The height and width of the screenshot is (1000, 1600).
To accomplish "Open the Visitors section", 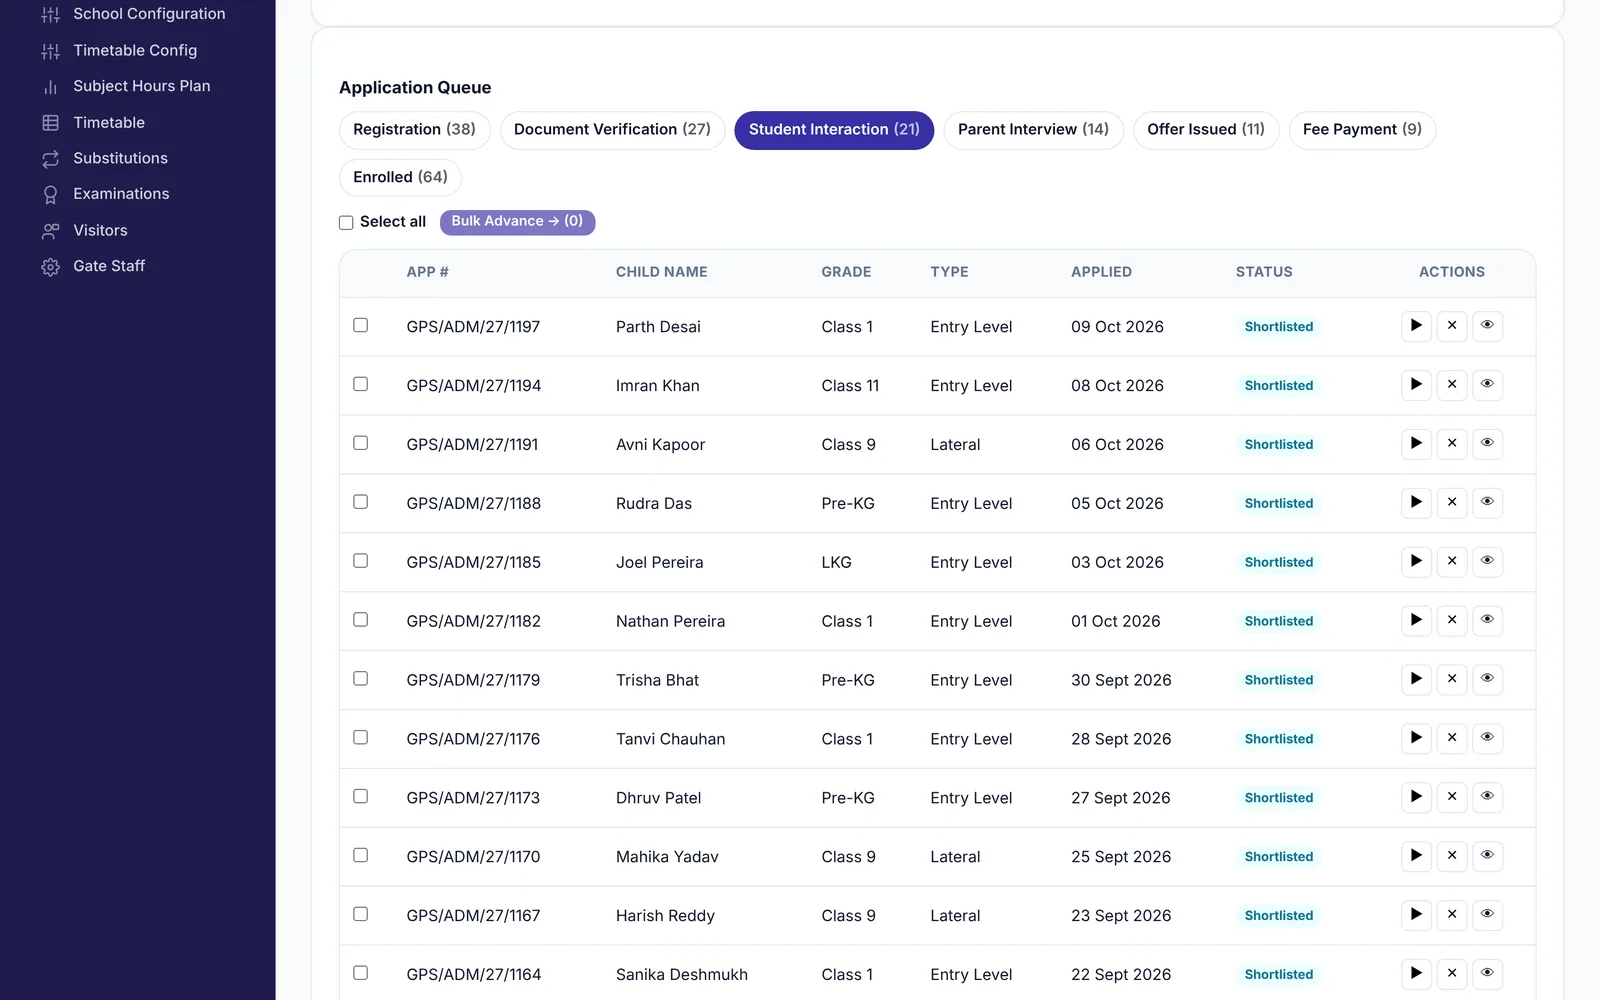I will pos(85,230).
